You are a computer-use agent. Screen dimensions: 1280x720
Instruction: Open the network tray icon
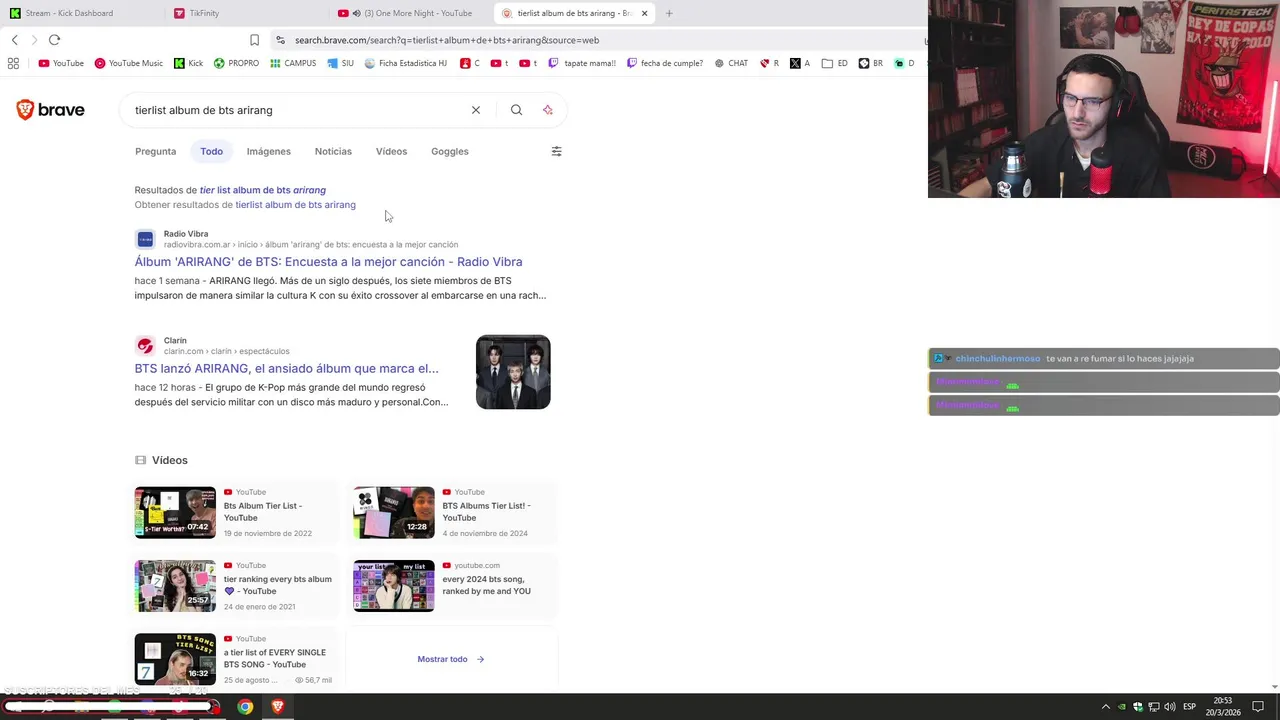click(1154, 707)
